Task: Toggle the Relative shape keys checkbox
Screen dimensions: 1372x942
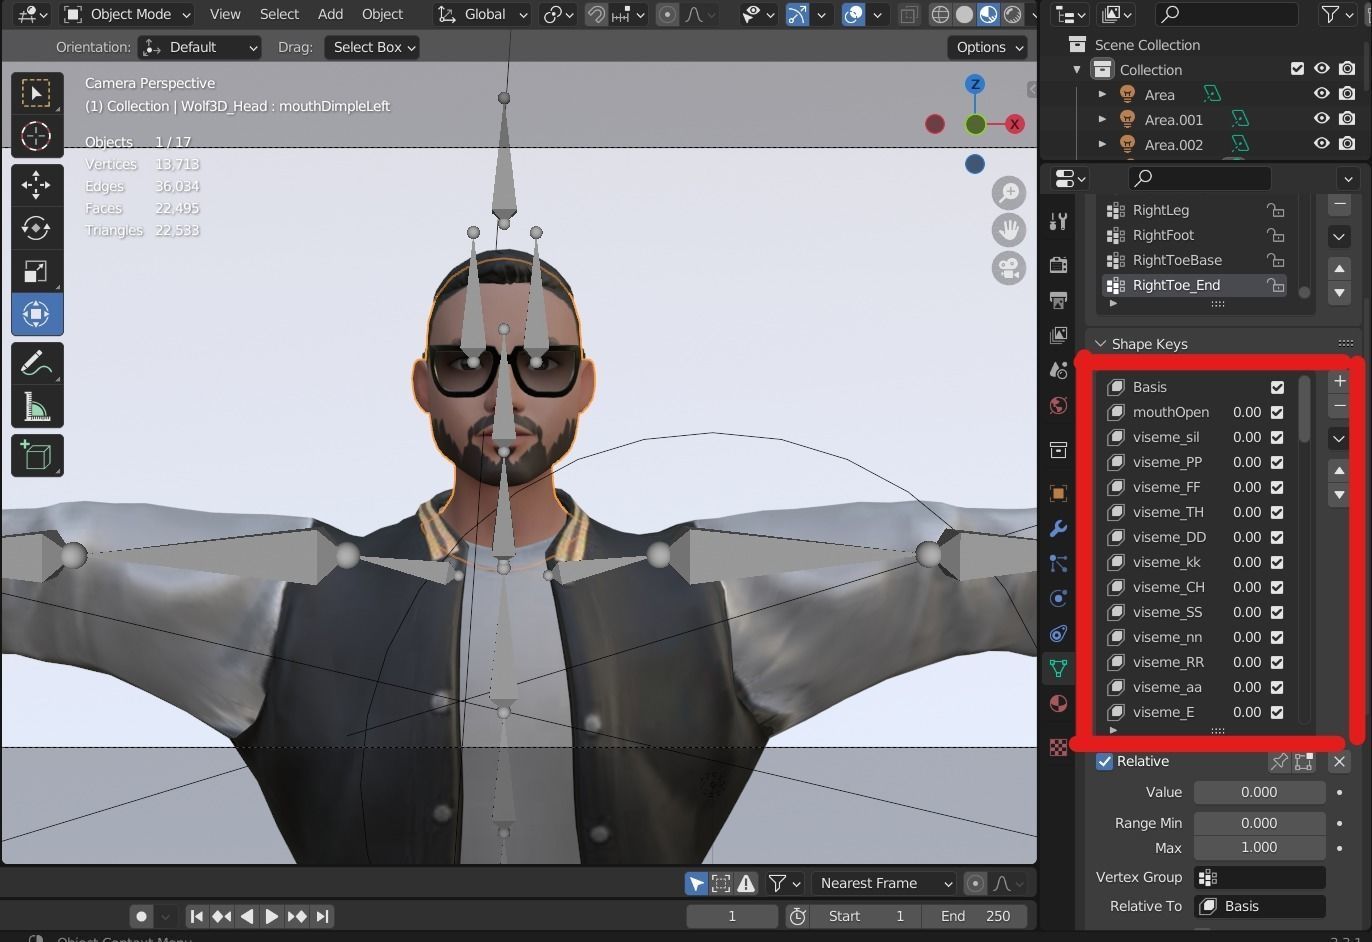Action: [x=1105, y=761]
